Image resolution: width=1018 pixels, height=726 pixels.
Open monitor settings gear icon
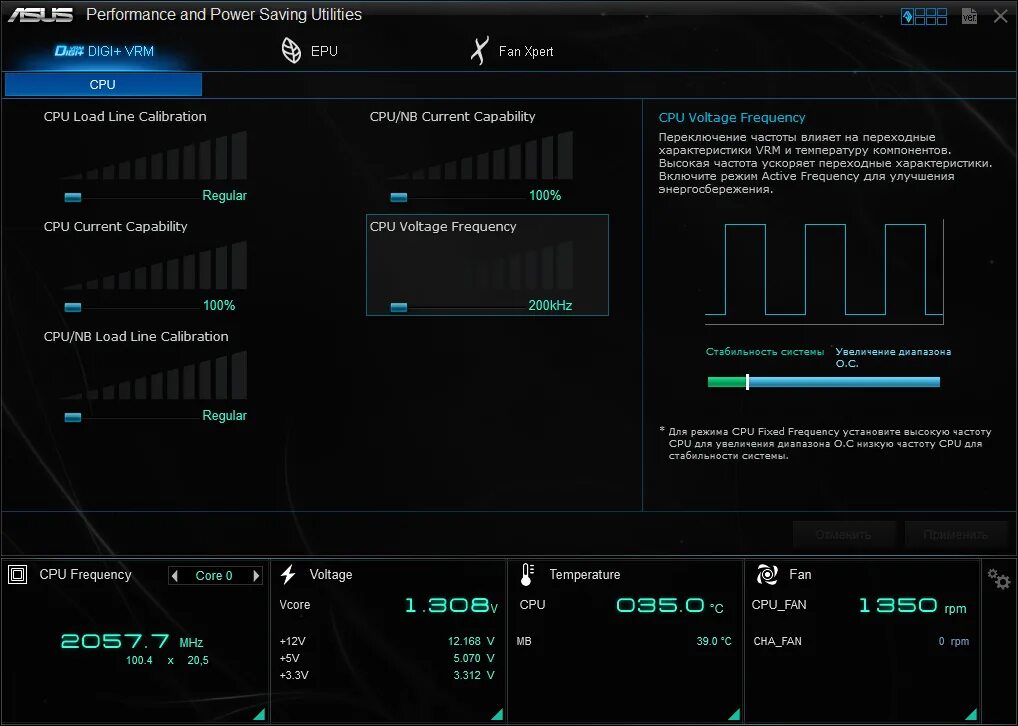pyautogui.click(x=999, y=578)
